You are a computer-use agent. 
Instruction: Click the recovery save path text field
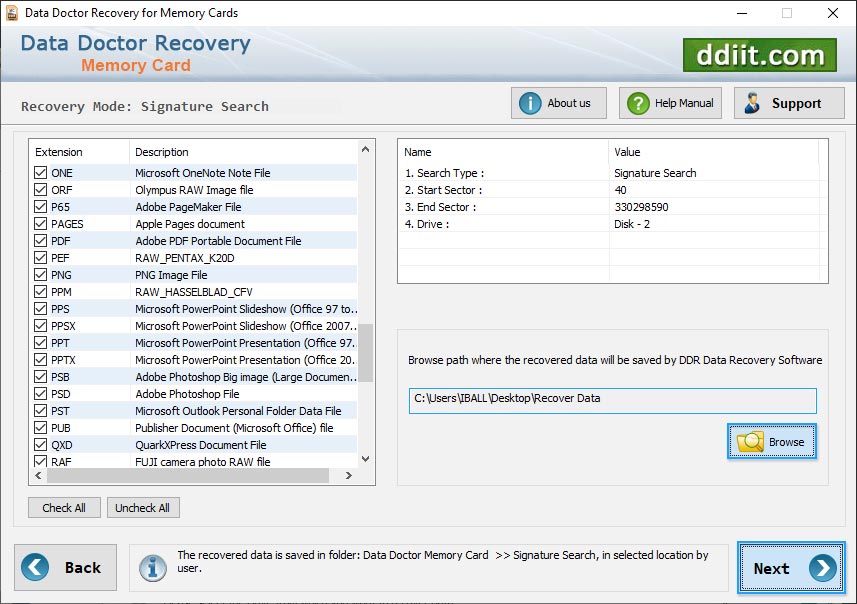click(x=610, y=400)
